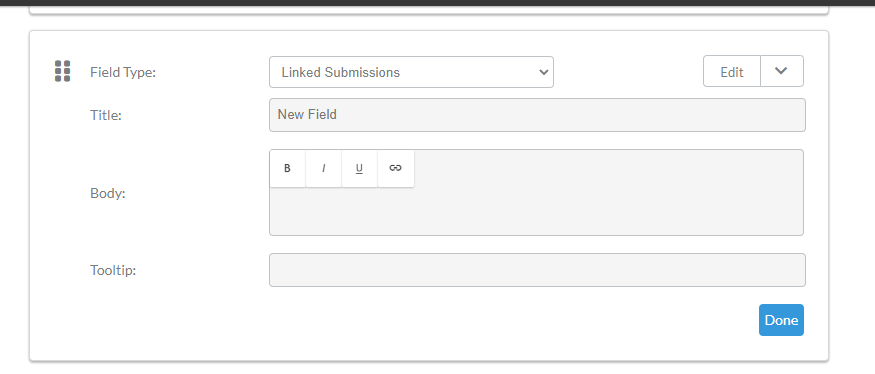875x374 pixels.
Task: Expand the chevron menu beside Edit
Action: (781, 71)
